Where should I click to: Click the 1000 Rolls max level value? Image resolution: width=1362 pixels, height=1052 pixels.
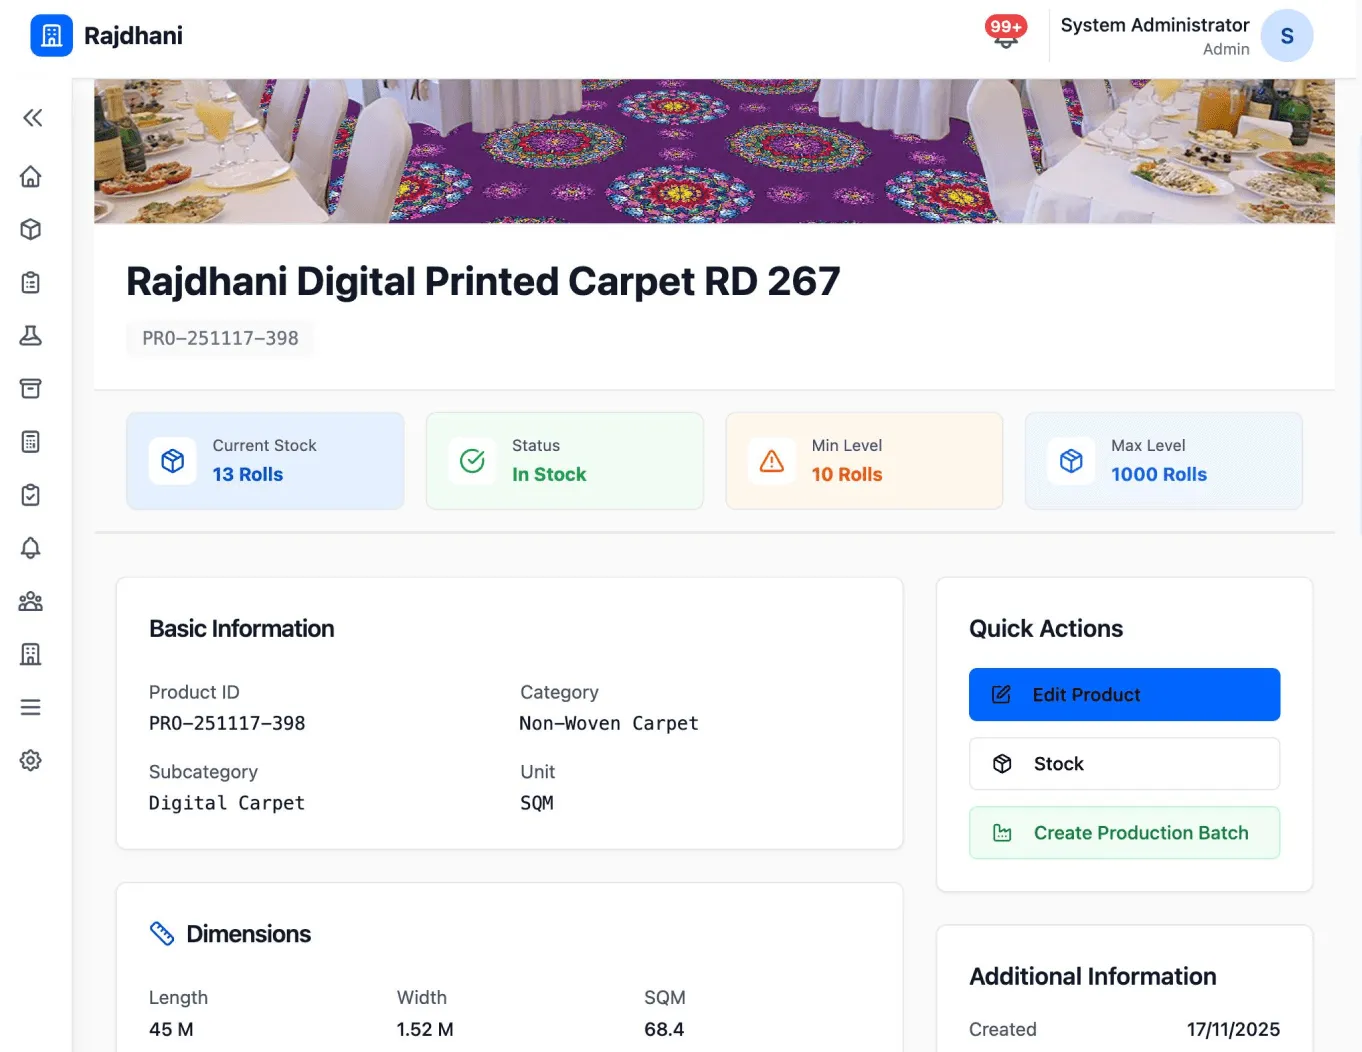(x=1159, y=475)
